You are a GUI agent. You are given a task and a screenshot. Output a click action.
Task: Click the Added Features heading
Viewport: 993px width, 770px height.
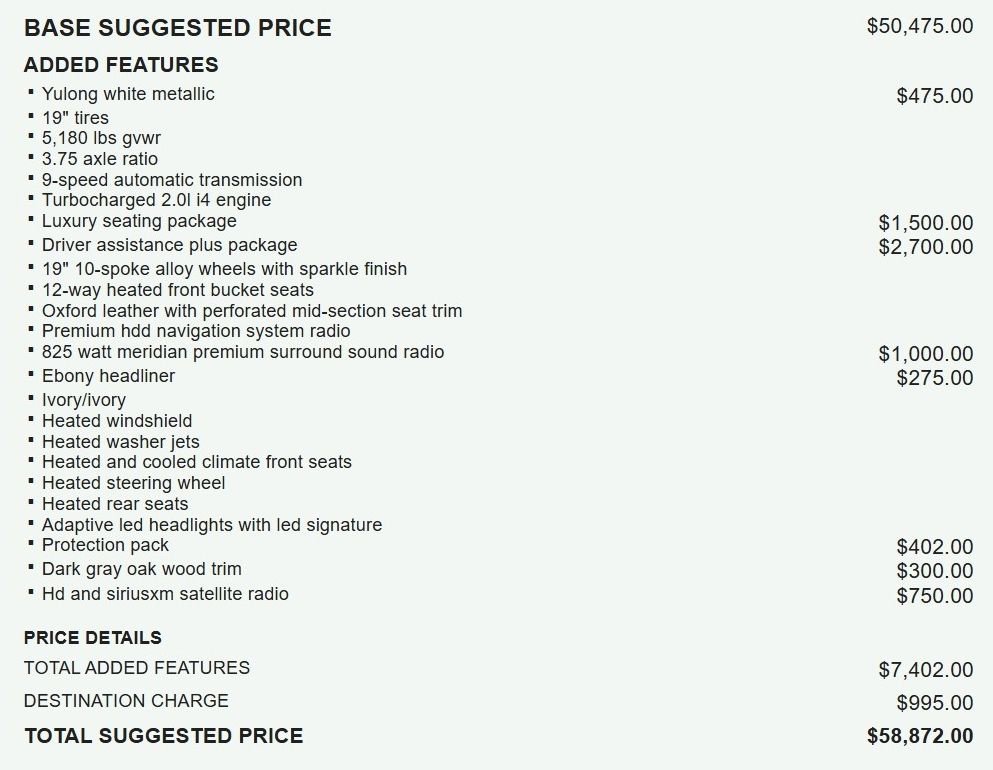pos(121,65)
